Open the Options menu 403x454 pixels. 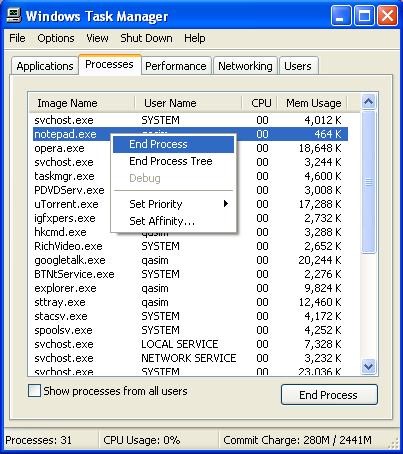pyautogui.click(x=56, y=38)
